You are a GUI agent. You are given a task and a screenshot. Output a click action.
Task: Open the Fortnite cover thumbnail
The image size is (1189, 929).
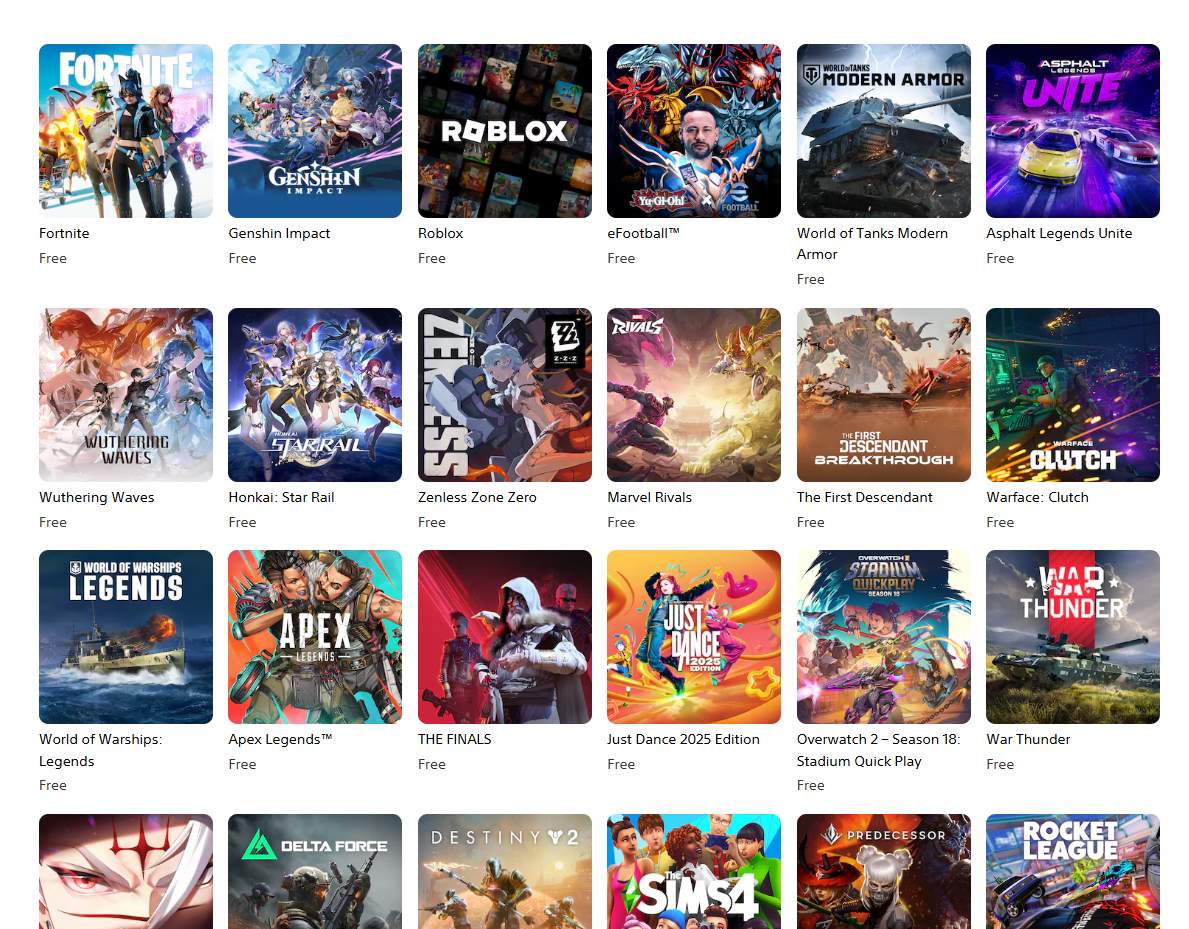click(126, 131)
